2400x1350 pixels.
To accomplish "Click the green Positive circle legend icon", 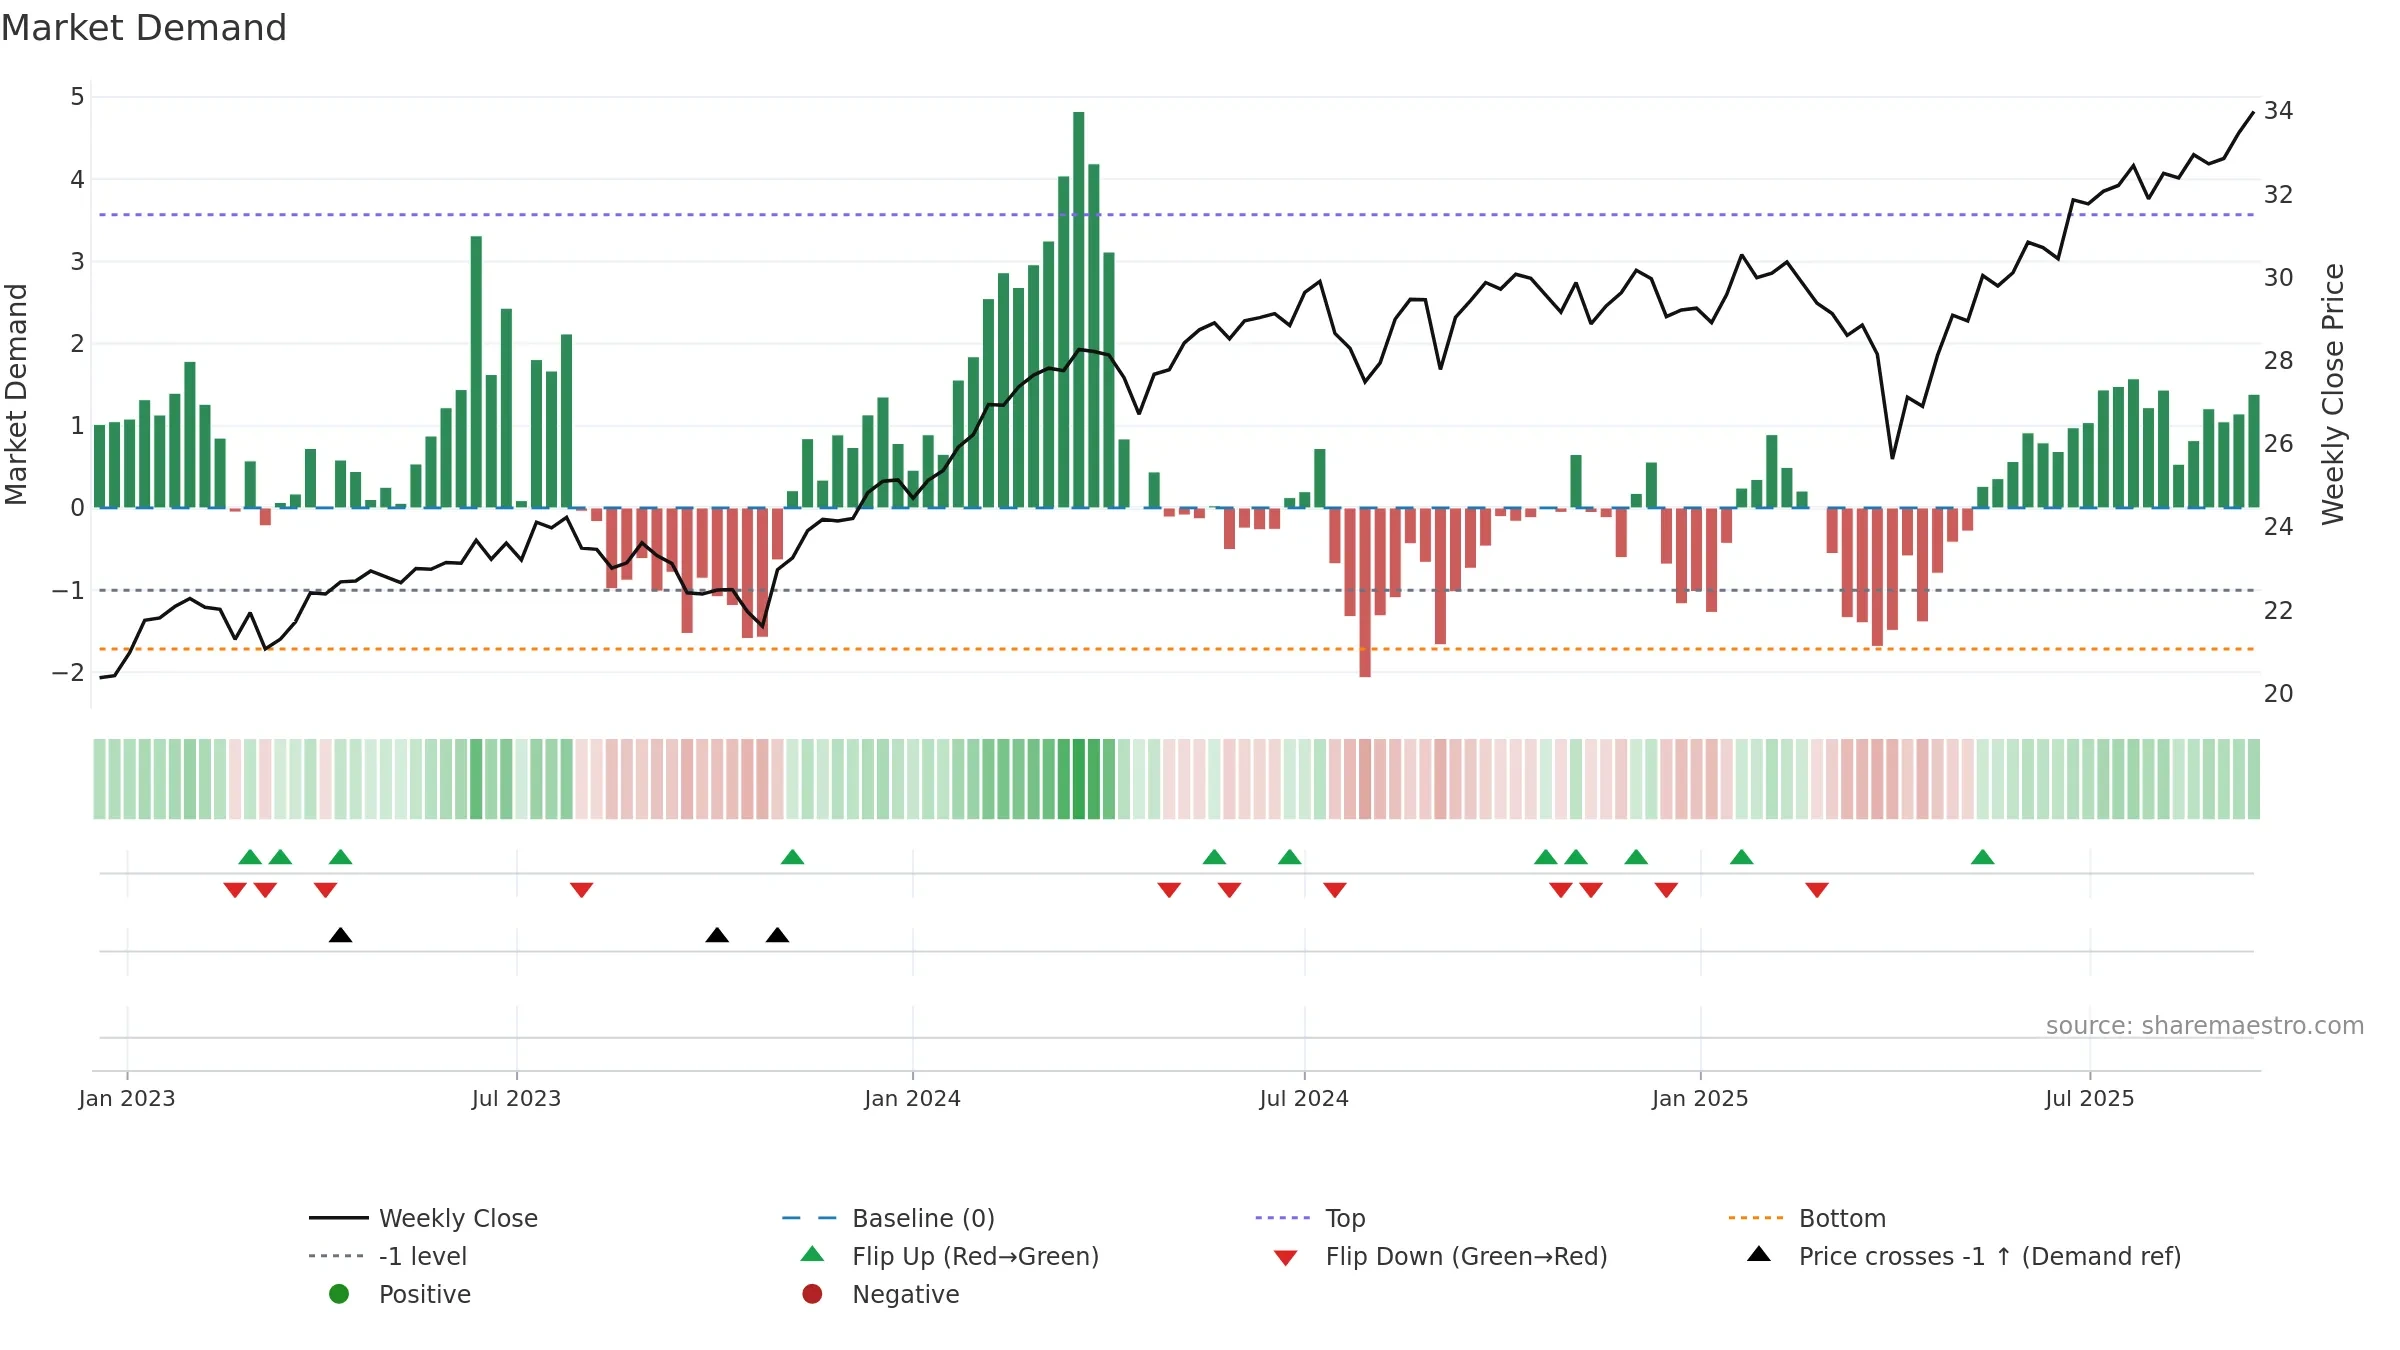I will click(x=339, y=1294).
